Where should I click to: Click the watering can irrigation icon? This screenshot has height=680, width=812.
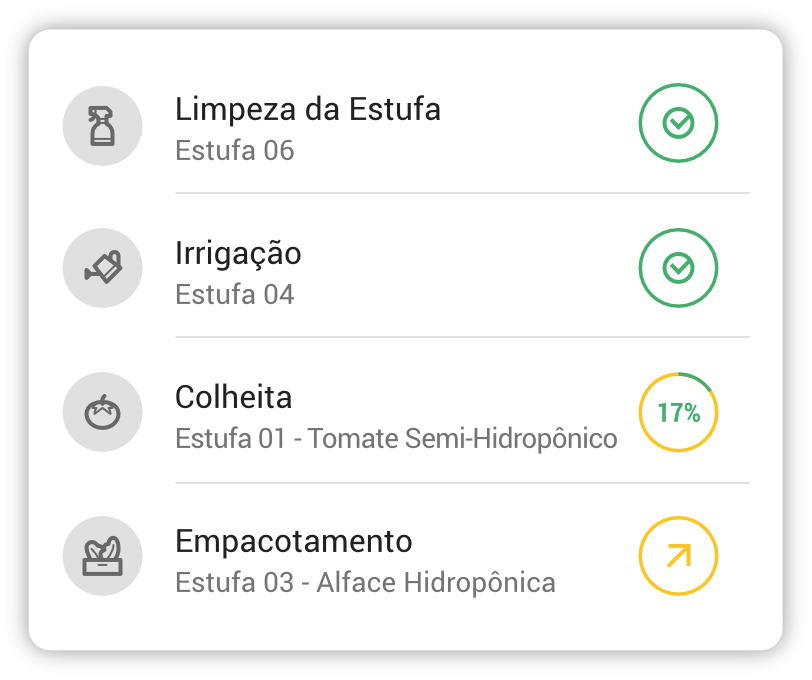(x=101, y=268)
